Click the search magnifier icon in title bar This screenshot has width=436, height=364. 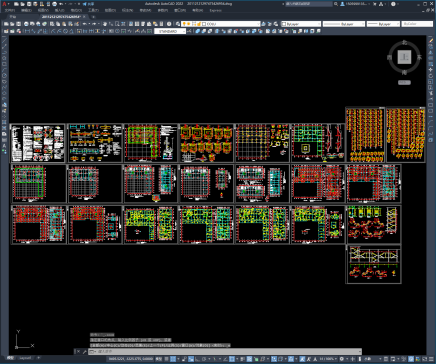coord(336,4)
